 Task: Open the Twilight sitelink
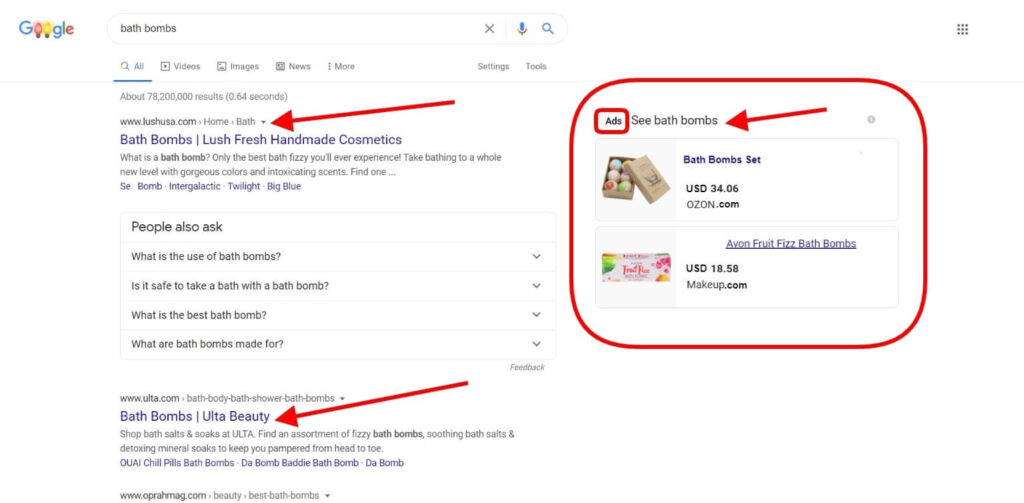pos(244,186)
